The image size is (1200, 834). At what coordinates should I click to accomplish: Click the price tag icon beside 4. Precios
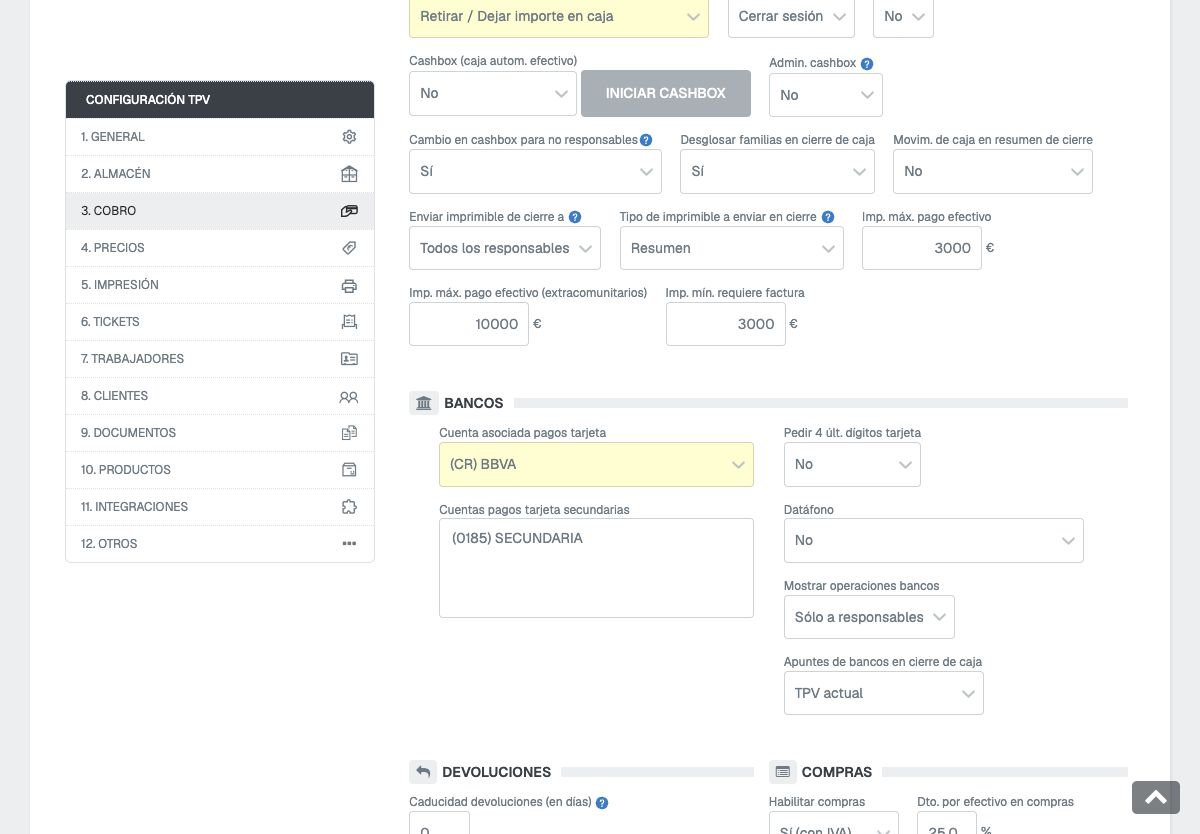[x=349, y=248]
